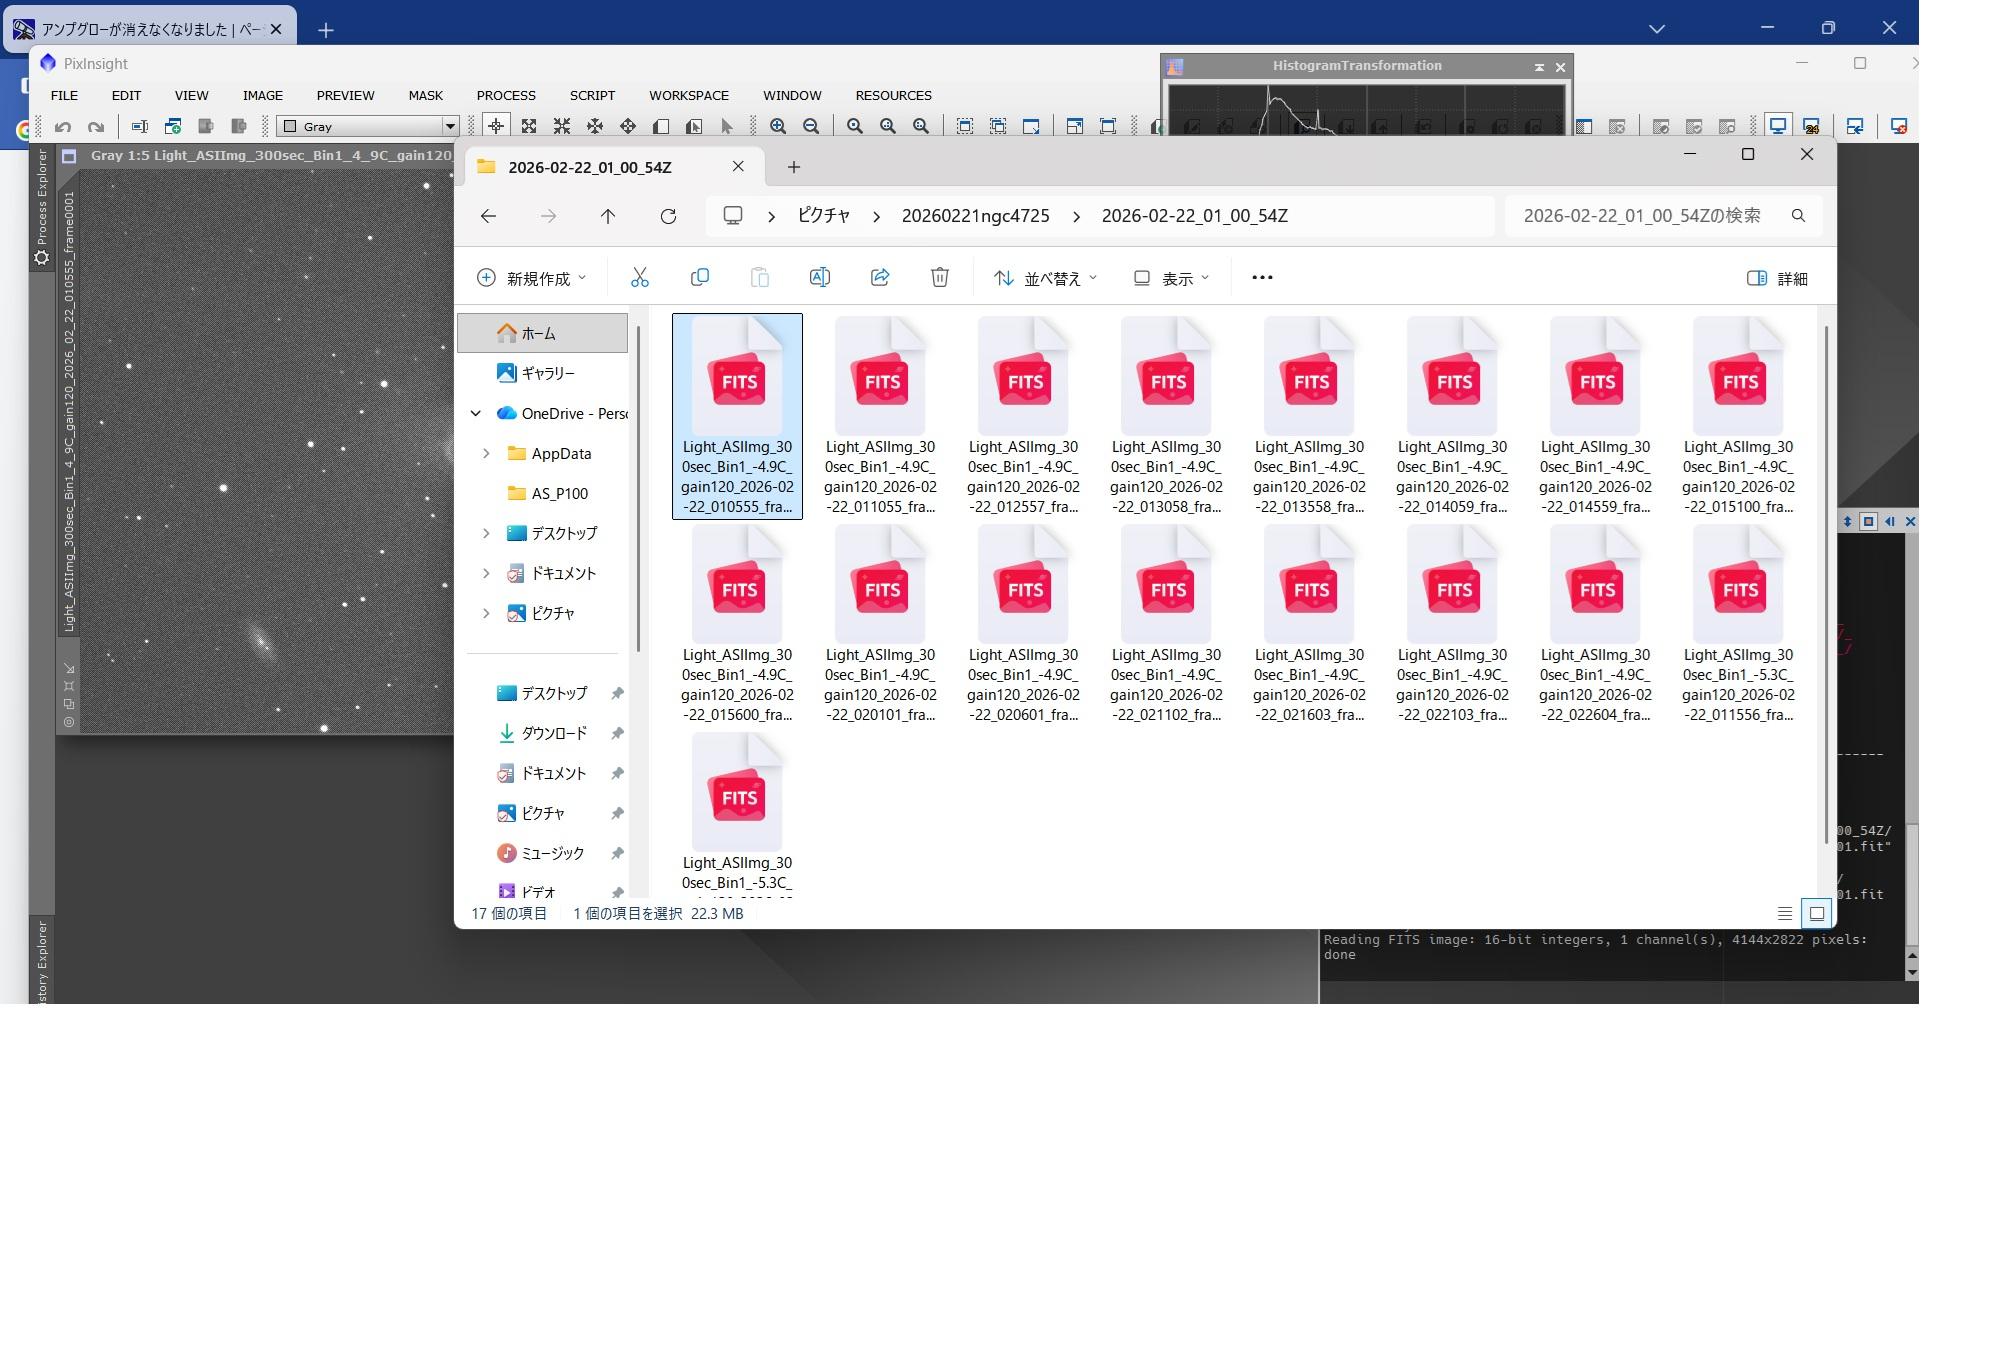Image resolution: width=2005 pixels, height=1365 pixels.
Task: Open the PROCESS menu
Action: 505,95
